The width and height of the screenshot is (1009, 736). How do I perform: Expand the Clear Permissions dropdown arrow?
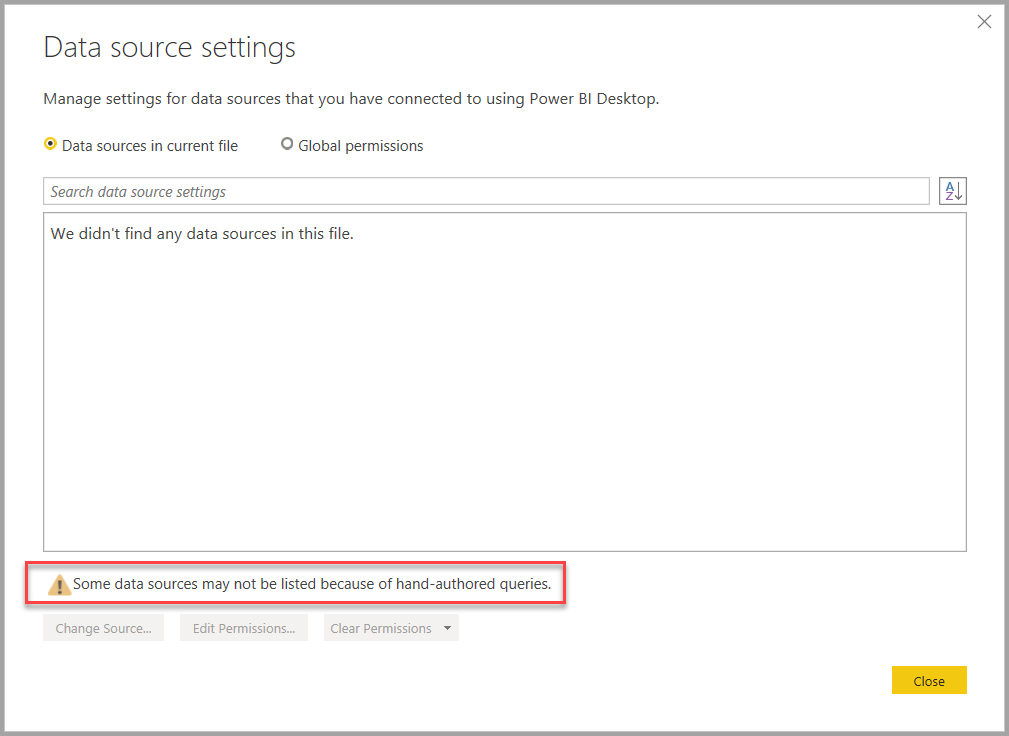point(447,628)
